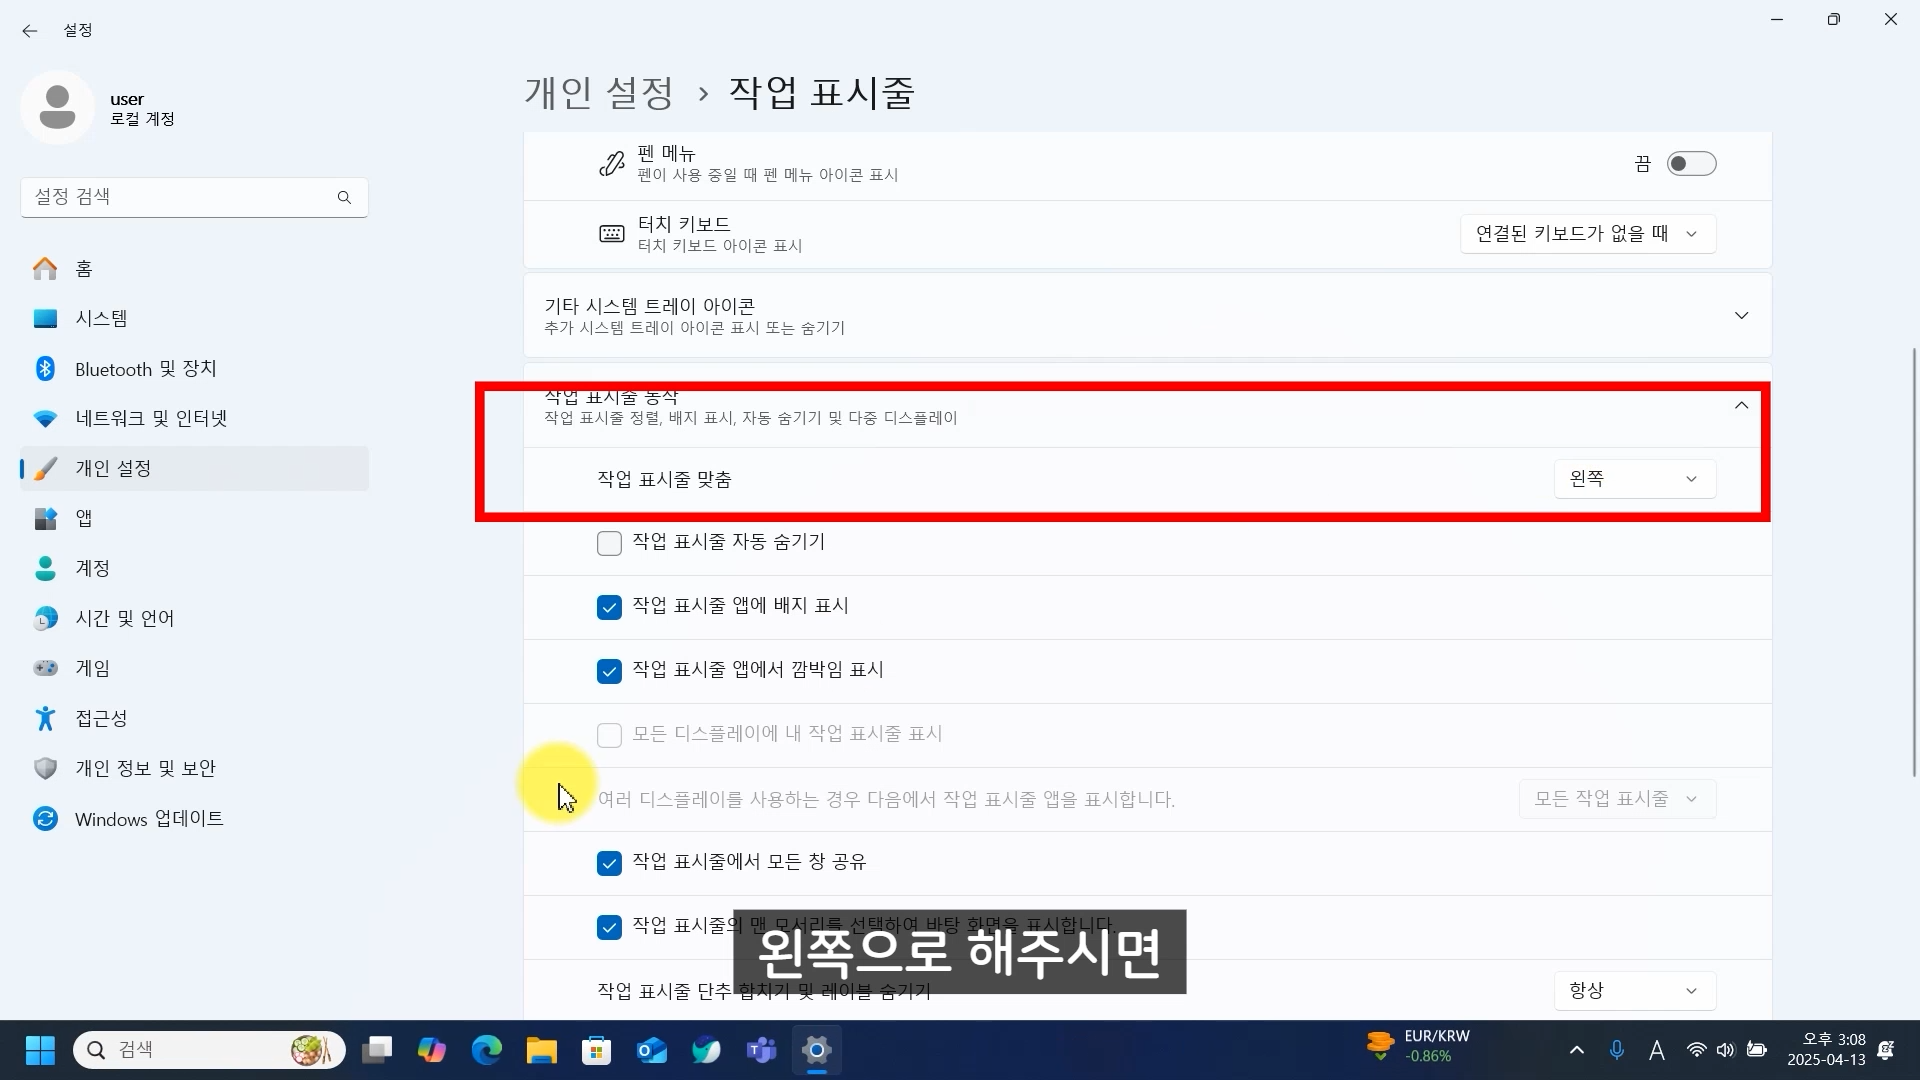Image resolution: width=1920 pixels, height=1080 pixels.
Task: Open Windows 업데이트 page
Action: coord(148,819)
